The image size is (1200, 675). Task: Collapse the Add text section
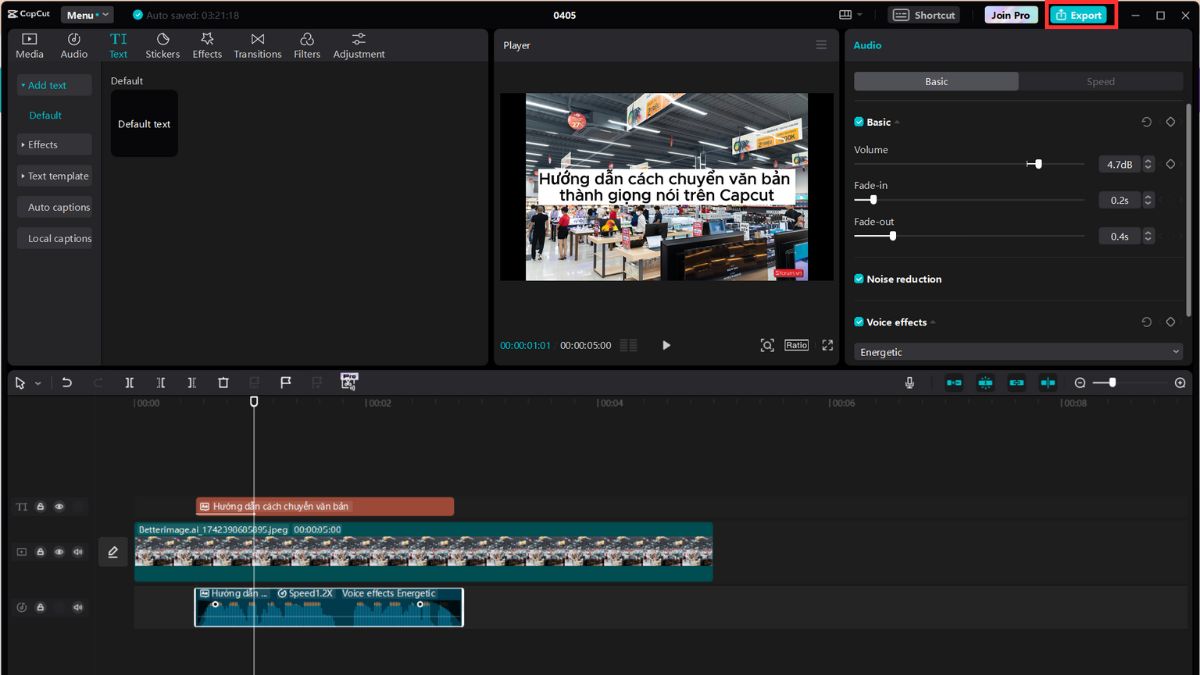tap(54, 85)
